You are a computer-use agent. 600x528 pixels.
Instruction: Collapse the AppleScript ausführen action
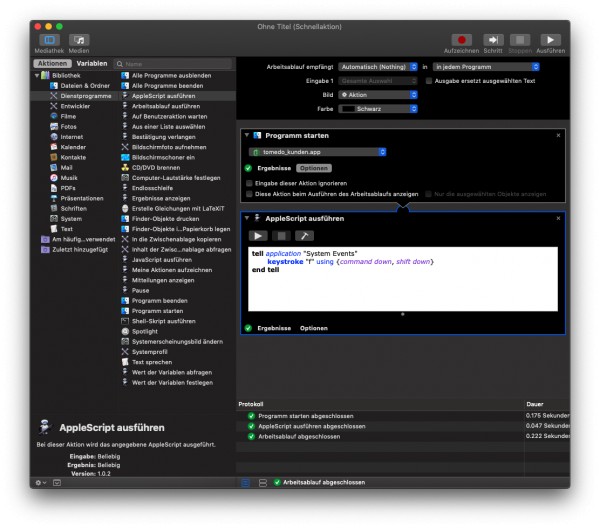pyautogui.click(x=247, y=218)
